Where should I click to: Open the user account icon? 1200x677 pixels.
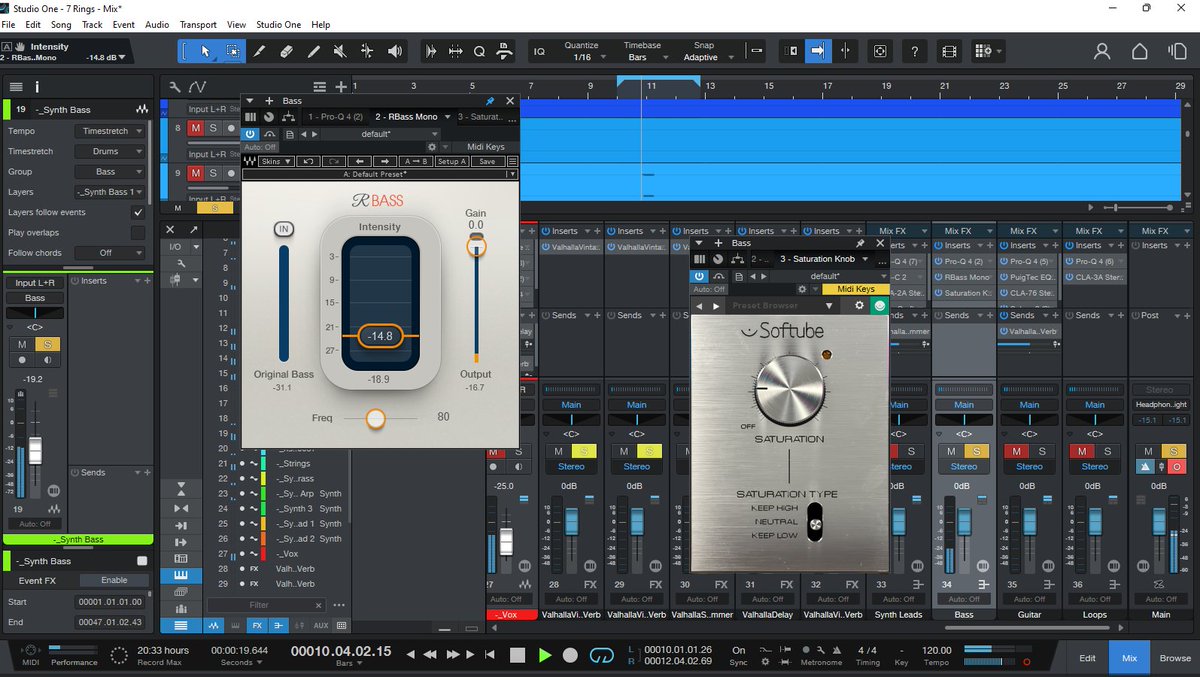1102,51
